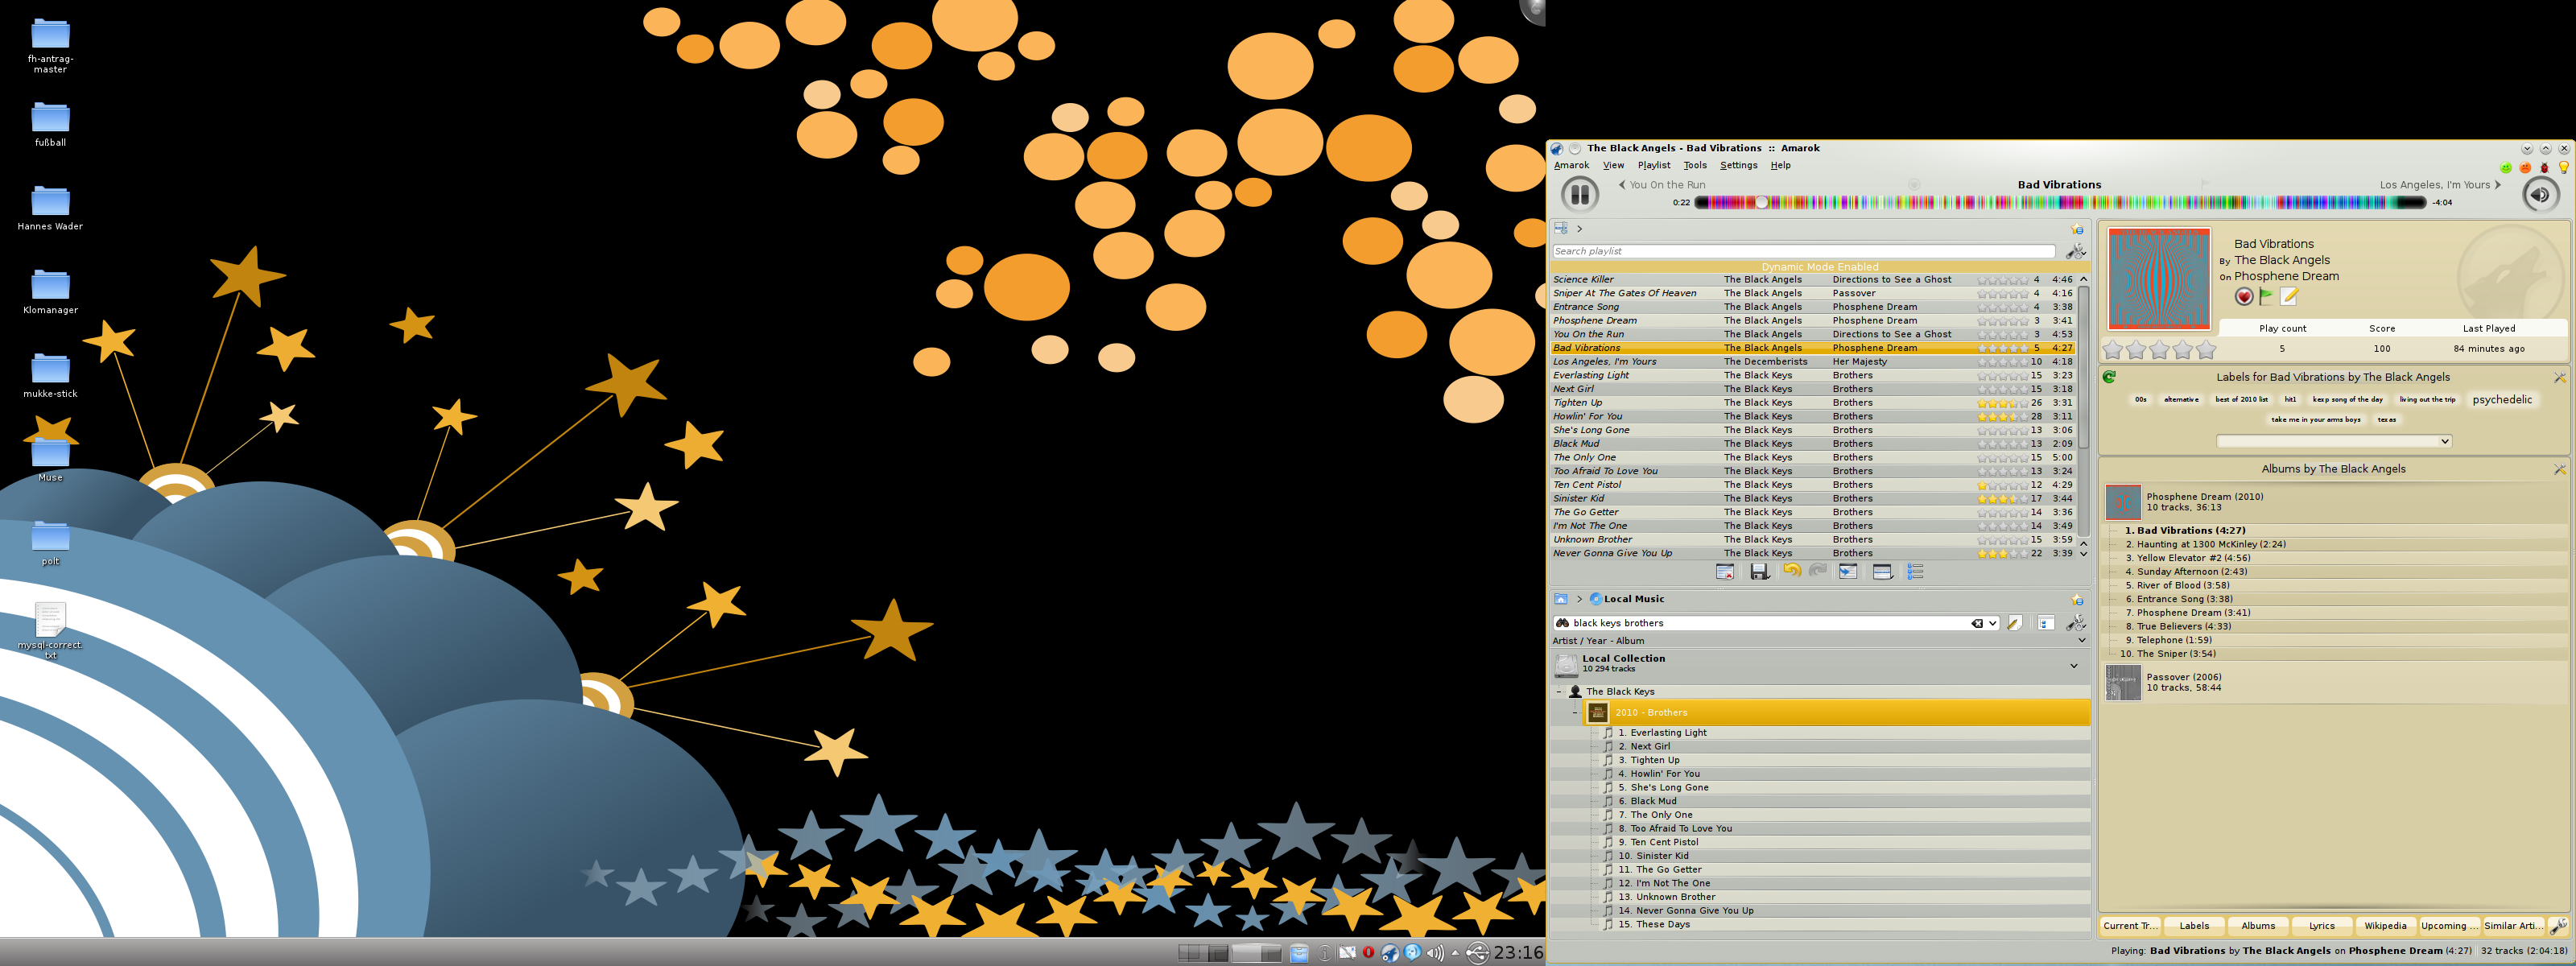Screen dimensions: 2576x966
Task: Switch to the Lyrics applet tab
Action: coord(2322,926)
